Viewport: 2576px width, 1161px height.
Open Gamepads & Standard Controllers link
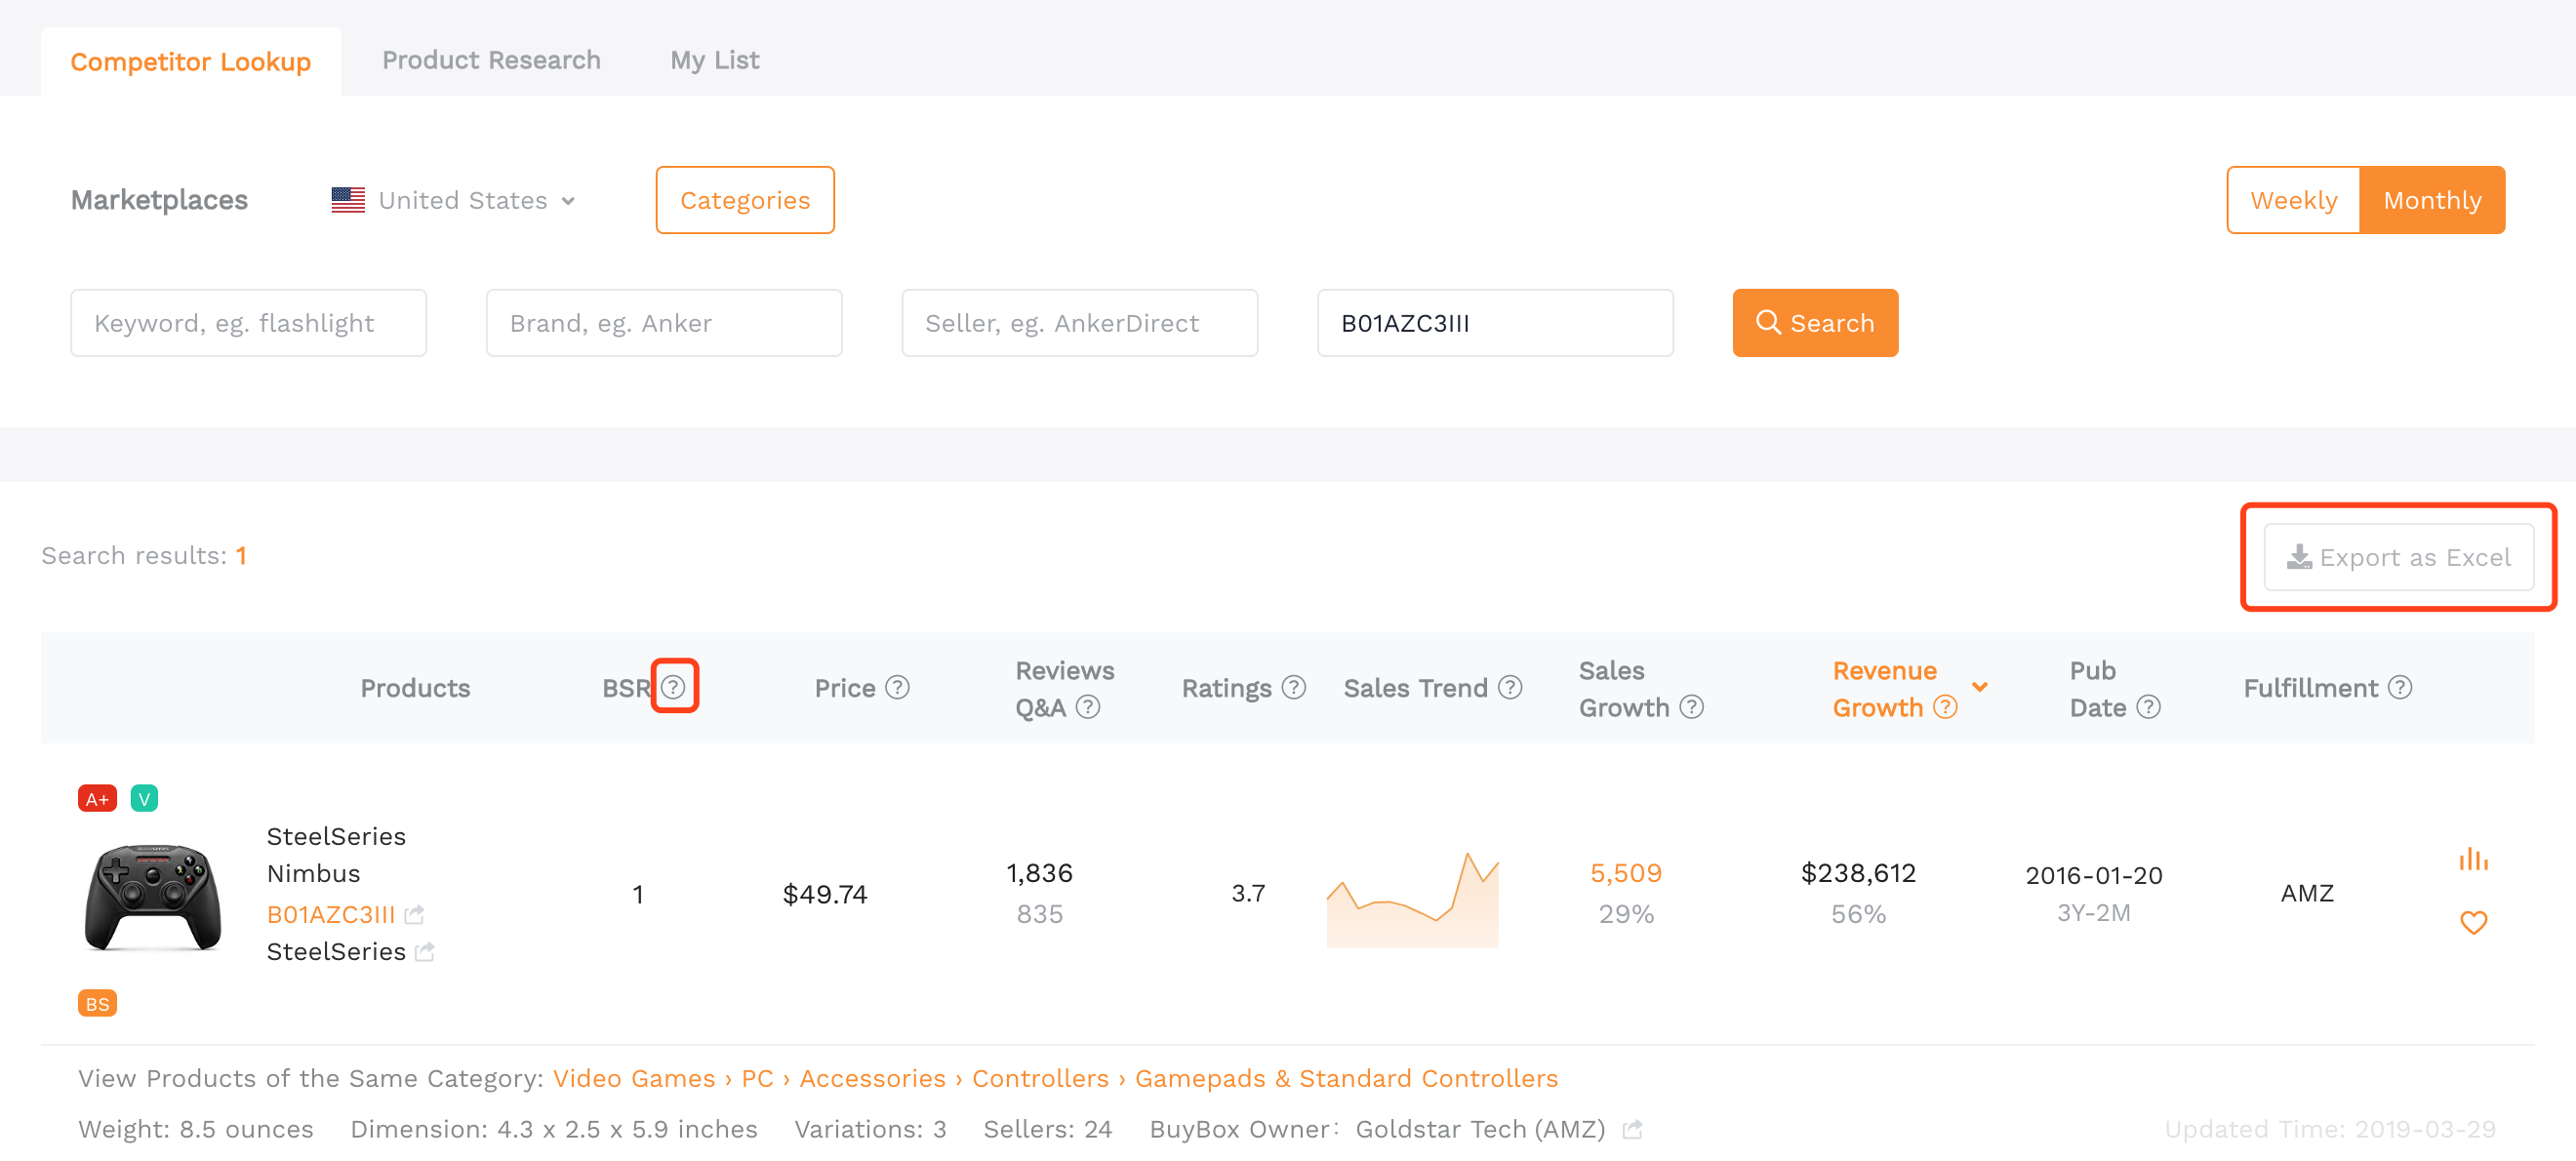point(1346,1078)
